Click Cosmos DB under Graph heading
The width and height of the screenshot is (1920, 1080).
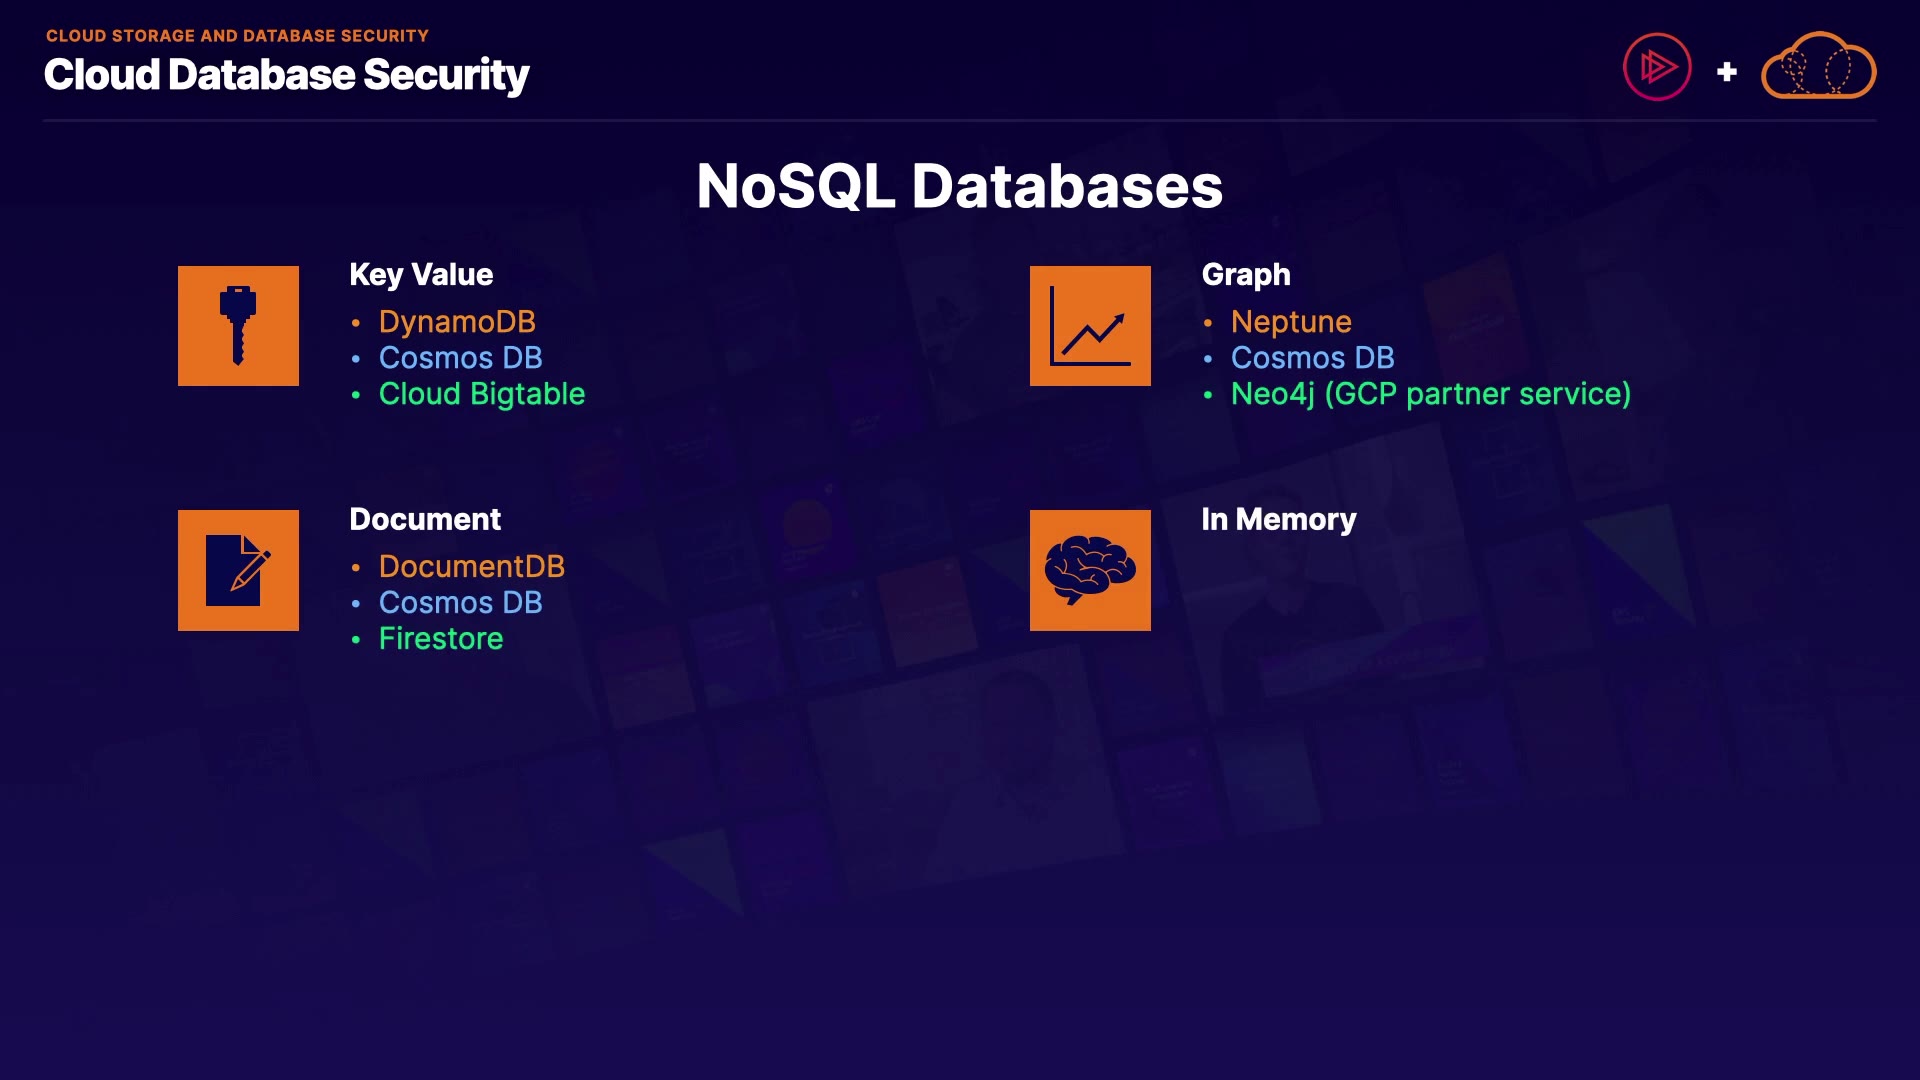(1312, 358)
